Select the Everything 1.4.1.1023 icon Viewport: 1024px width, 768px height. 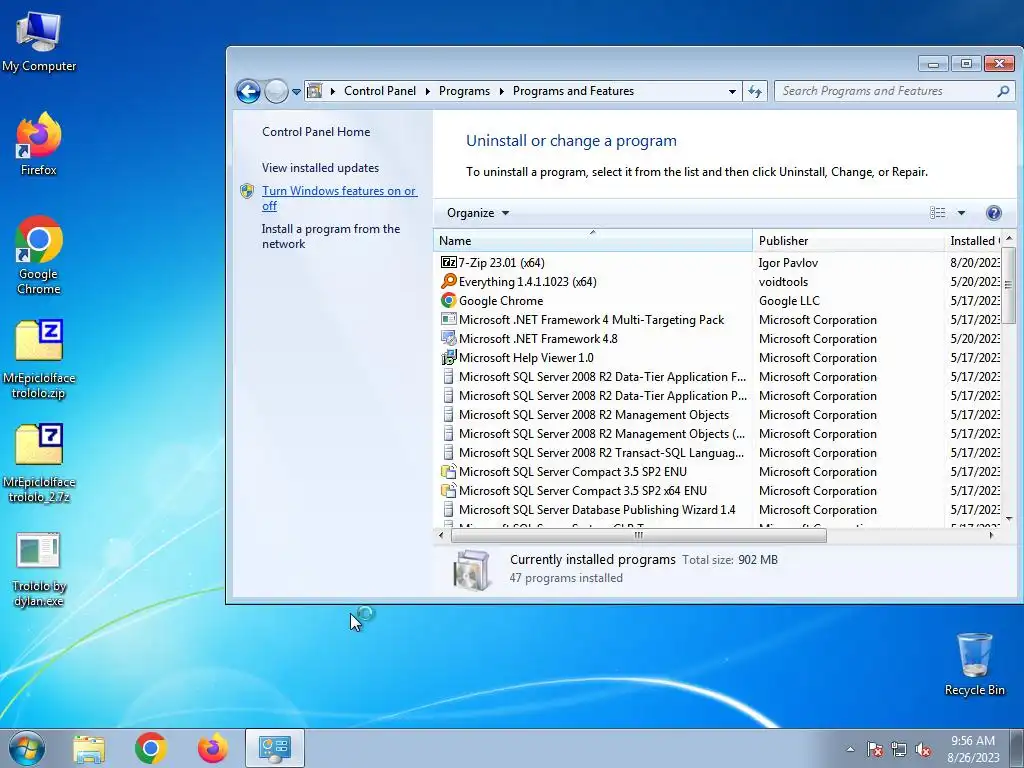point(448,281)
